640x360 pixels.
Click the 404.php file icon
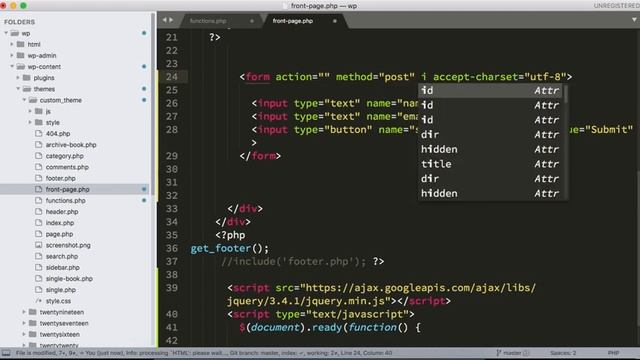39,133
